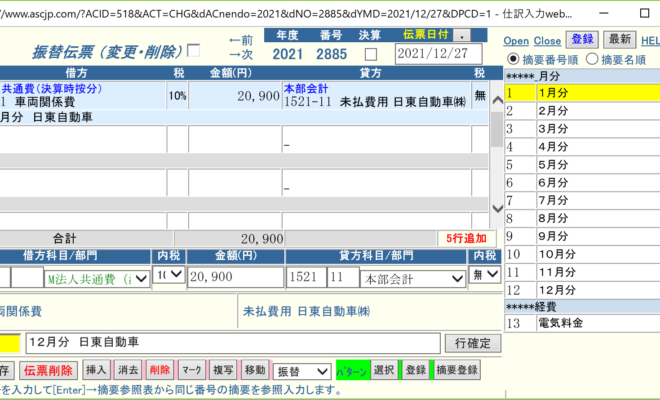The width and height of the screenshot is (660, 400).
Task: Click the 消去 (clear) toolbar button
Action: point(127,370)
